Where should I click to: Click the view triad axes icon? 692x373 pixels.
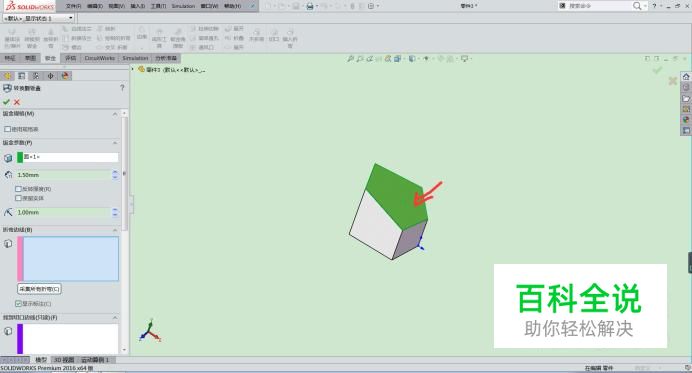150,330
